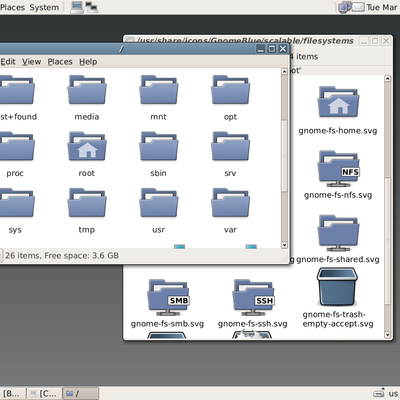
Task: Select gnome-fs-trash-empty-accept.svg icon
Action: point(337,287)
